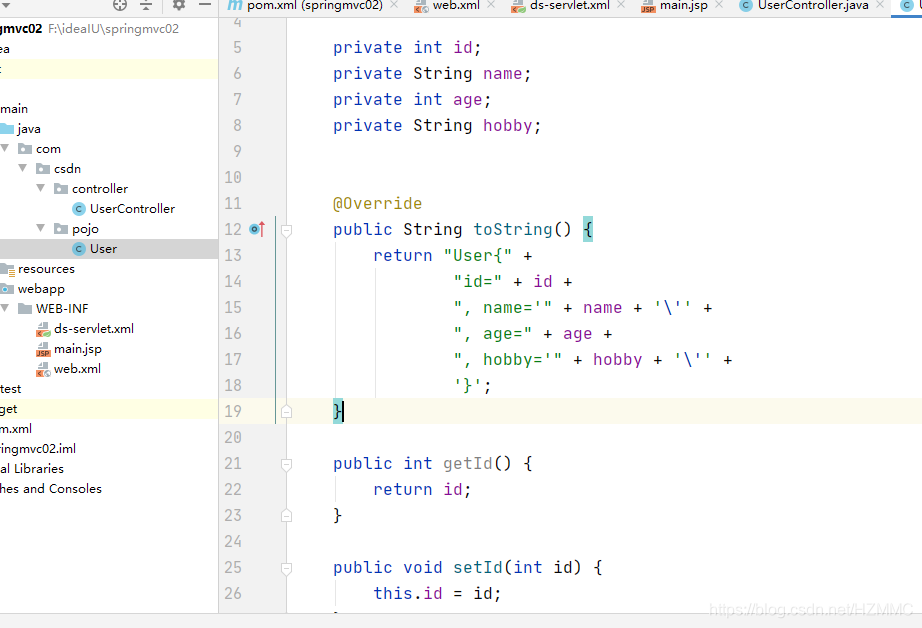The width and height of the screenshot is (922, 628).
Task: Click the setId method name
Action: [478, 567]
